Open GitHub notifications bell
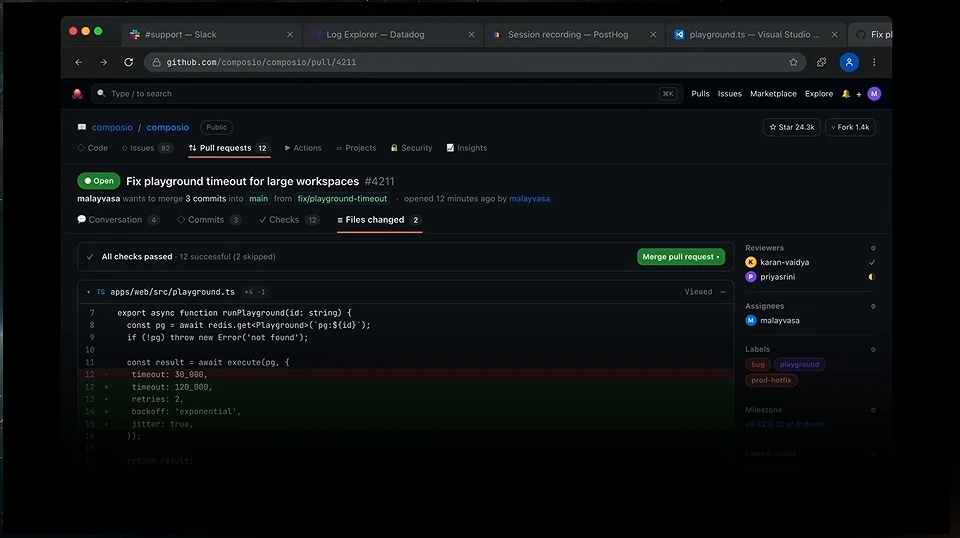This screenshot has width=960, height=538. [x=846, y=94]
